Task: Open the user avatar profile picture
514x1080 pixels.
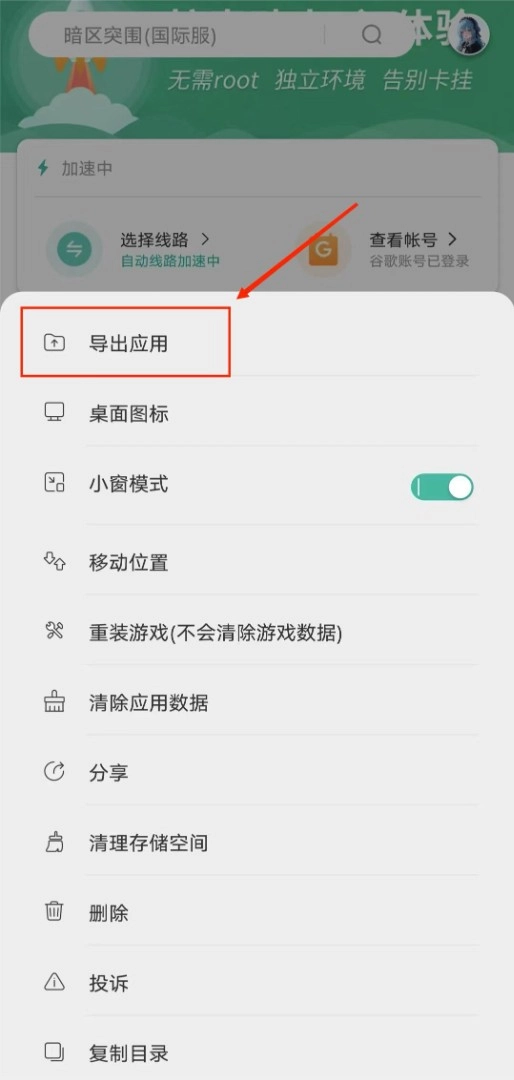Action: (469, 34)
